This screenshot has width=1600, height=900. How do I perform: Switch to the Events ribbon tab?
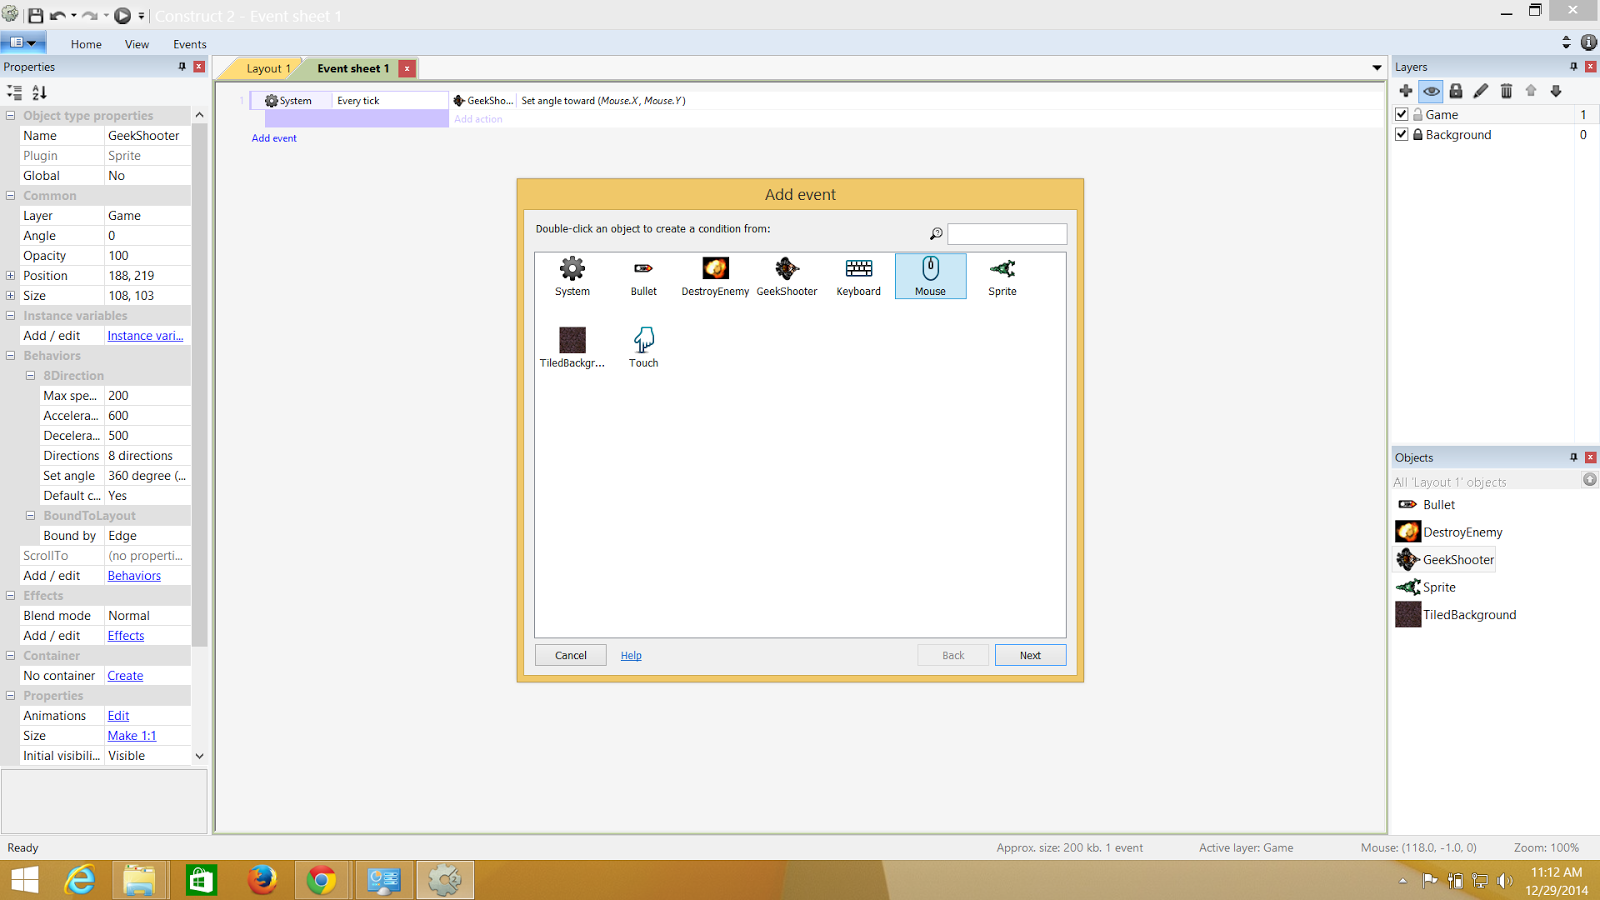click(x=189, y=44)
